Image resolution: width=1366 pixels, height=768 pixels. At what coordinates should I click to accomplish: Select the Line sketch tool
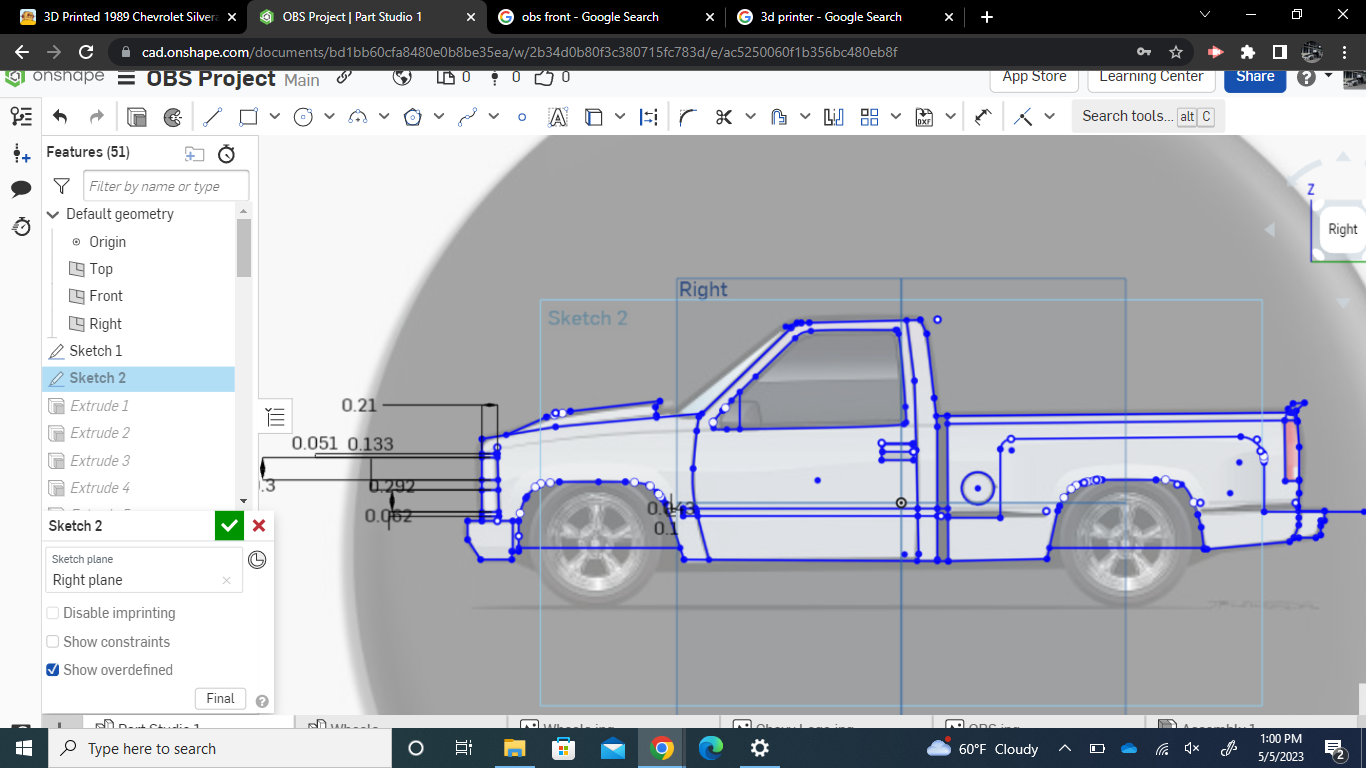(212, 116)
